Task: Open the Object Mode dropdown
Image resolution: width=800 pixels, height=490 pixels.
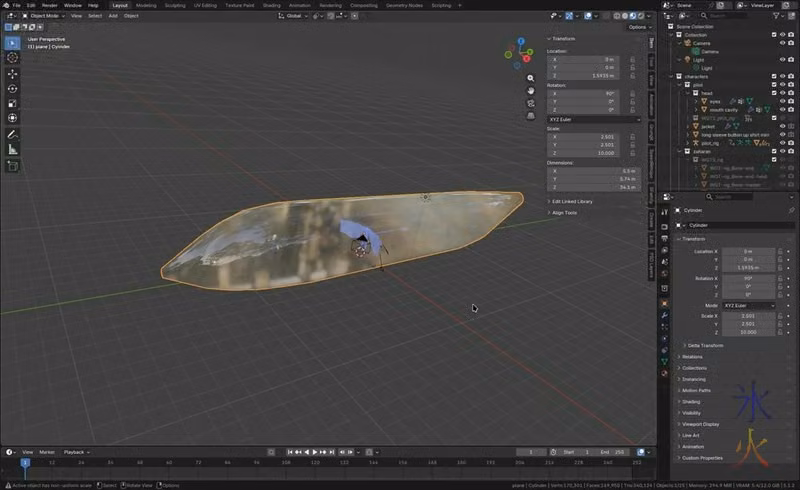Action: [44, 16]
